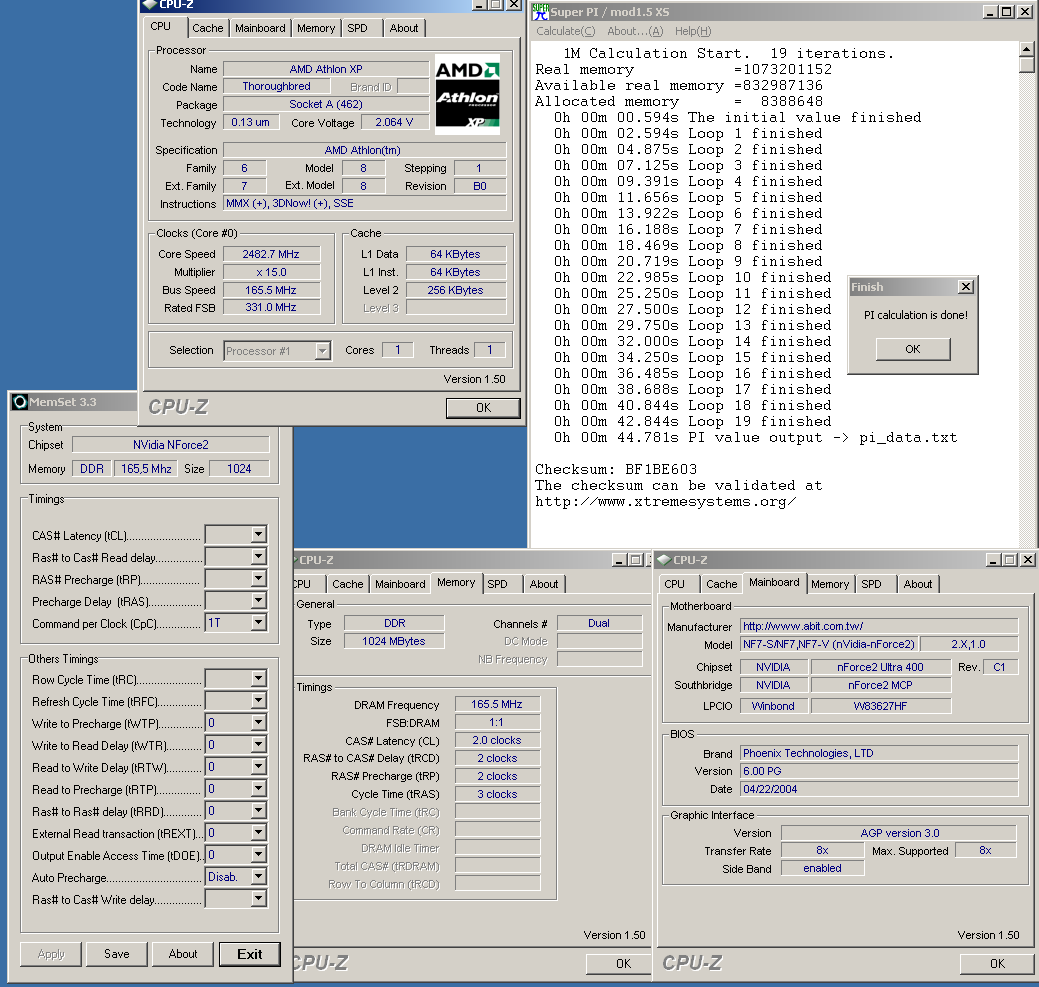
Task: Click the abit.com.tw manufacturer field
Action: pyautogui.click(x=879, y=626)
